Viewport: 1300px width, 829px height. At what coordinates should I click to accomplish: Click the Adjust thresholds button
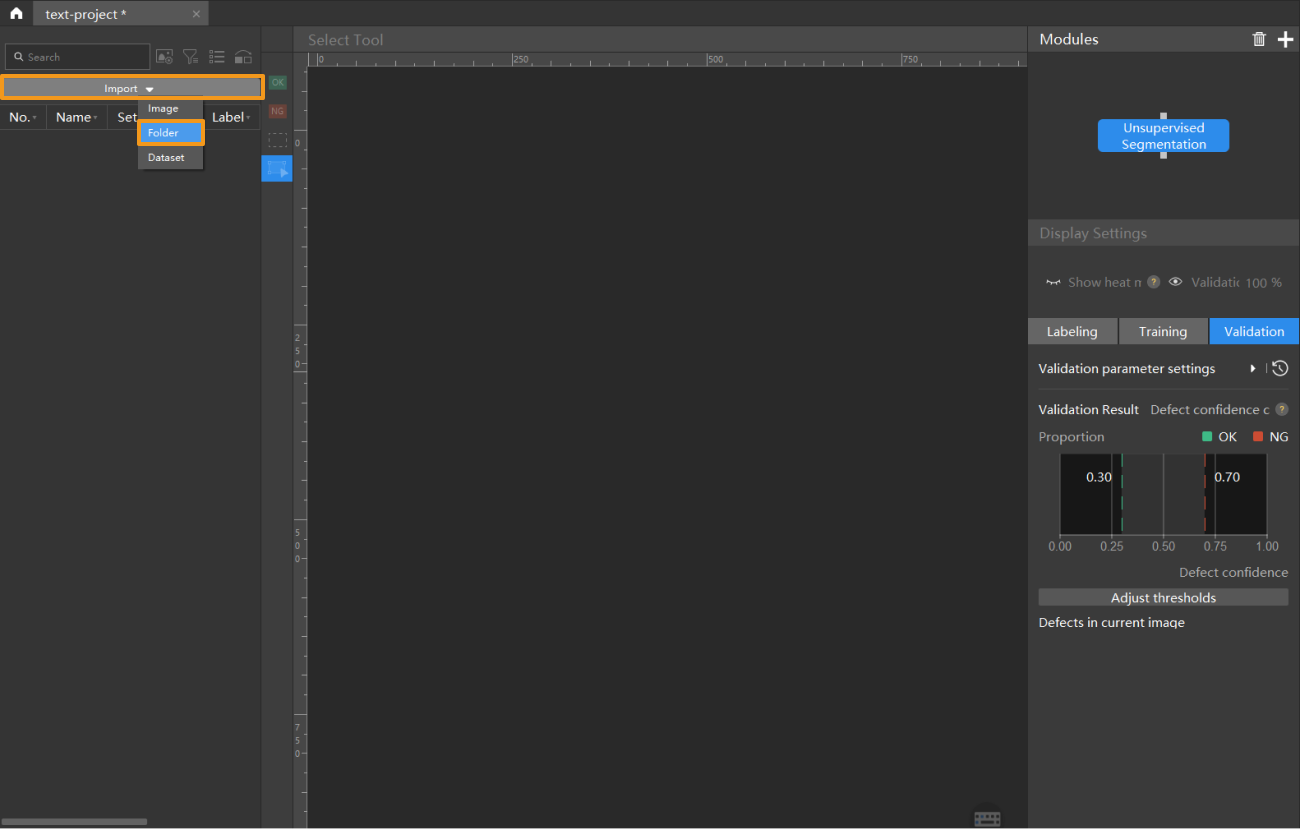pos(1163,597)
